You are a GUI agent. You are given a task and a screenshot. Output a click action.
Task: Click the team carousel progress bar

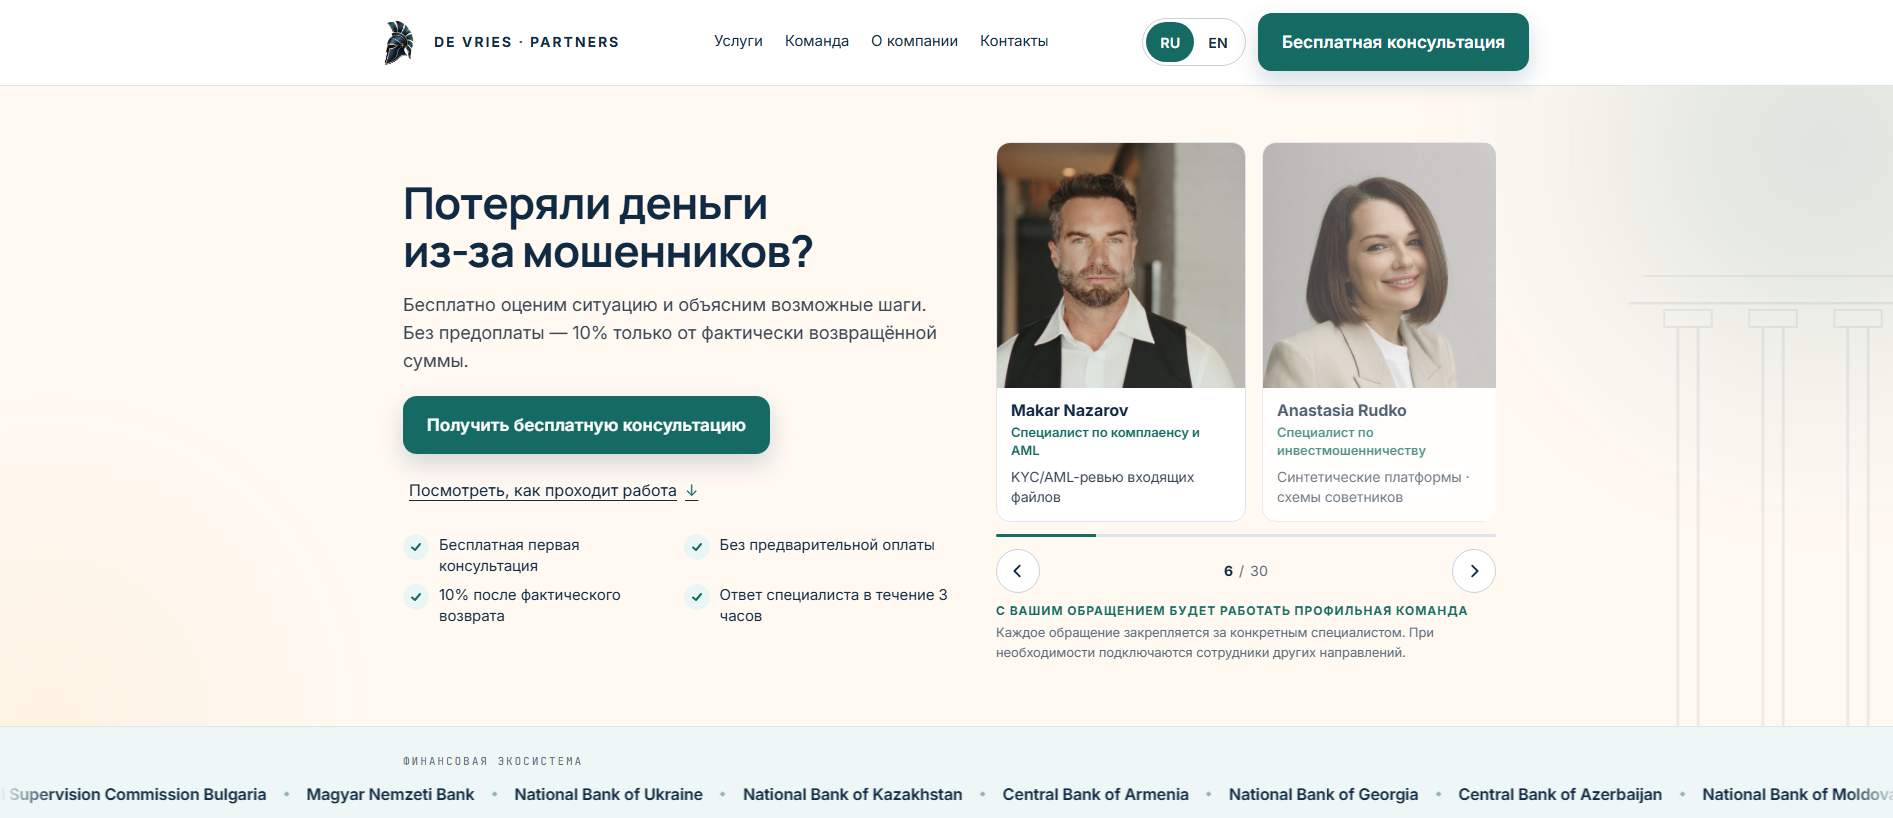pyautogui.click(x=1246, y=535)
